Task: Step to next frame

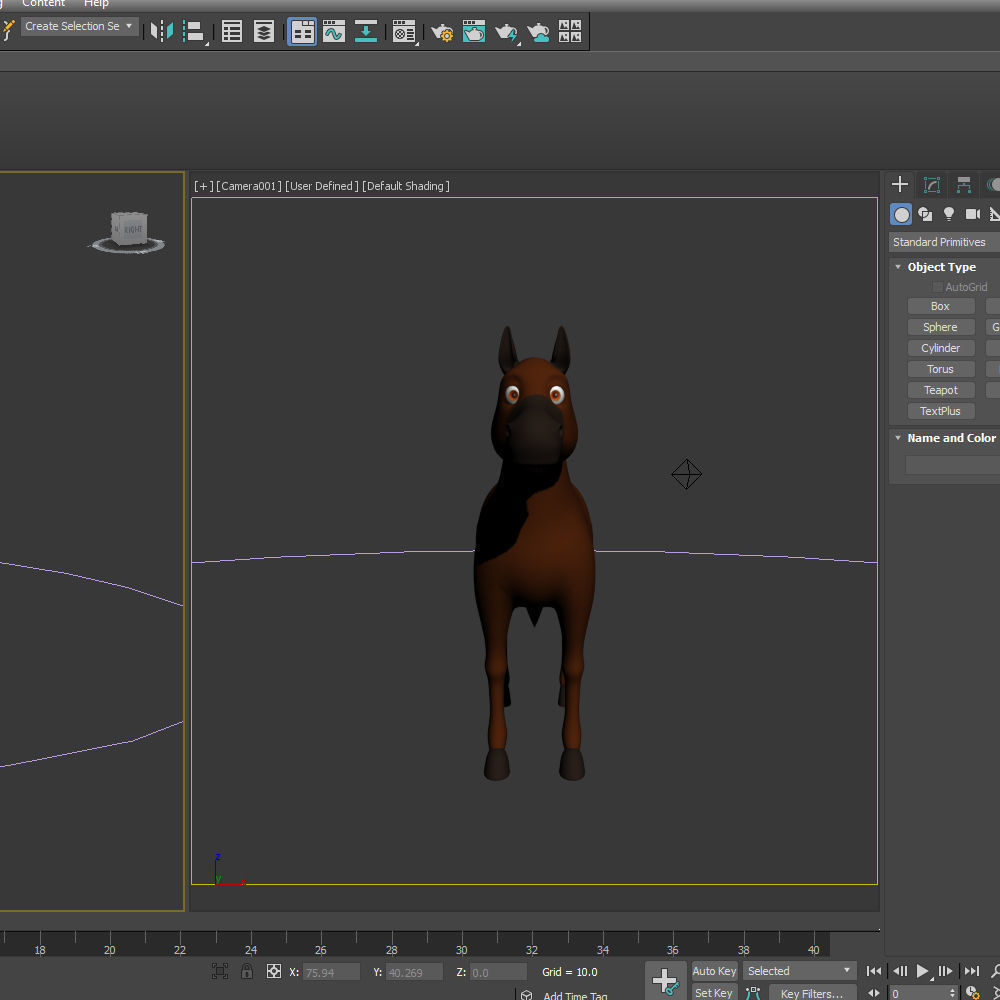Action: tap(946, 971)
